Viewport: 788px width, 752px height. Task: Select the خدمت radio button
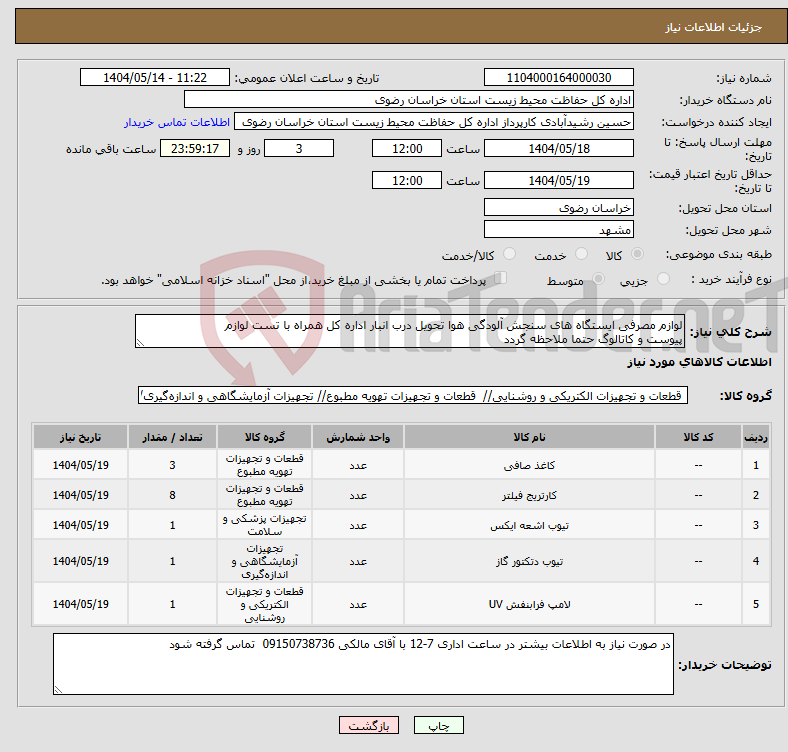point(581,254)
